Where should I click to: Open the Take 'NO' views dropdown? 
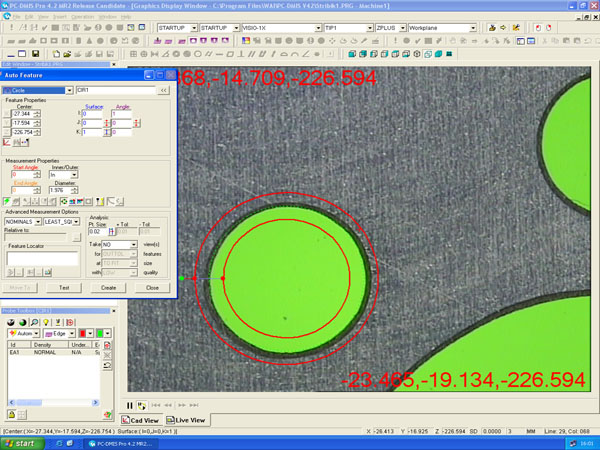[134, 244]
